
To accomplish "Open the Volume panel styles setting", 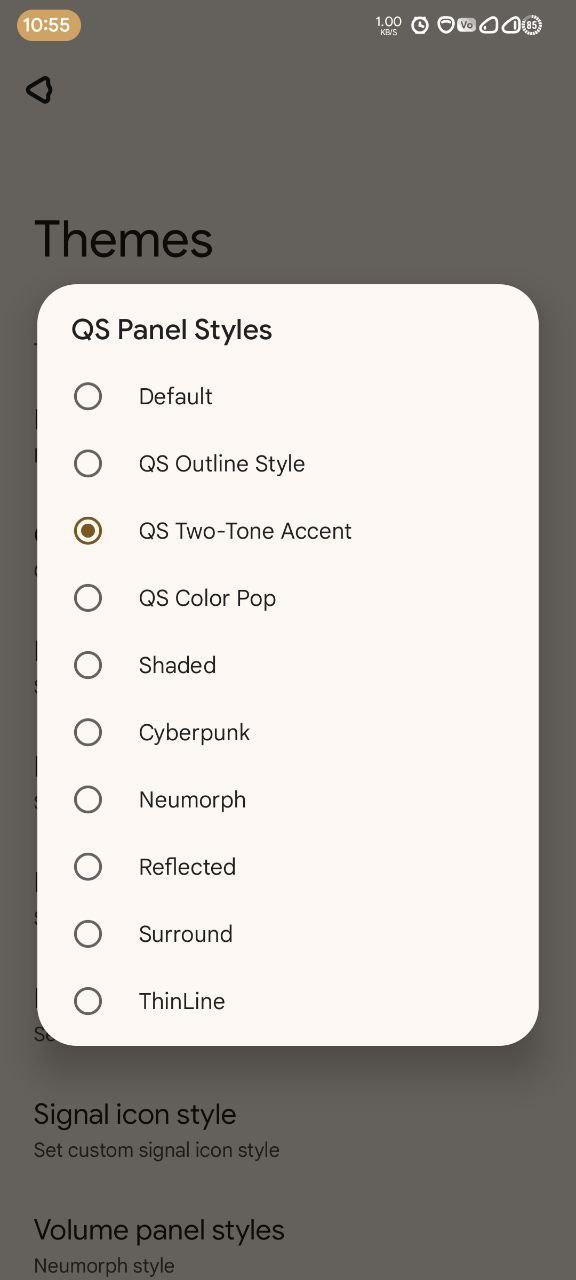I will point(288,1245).
